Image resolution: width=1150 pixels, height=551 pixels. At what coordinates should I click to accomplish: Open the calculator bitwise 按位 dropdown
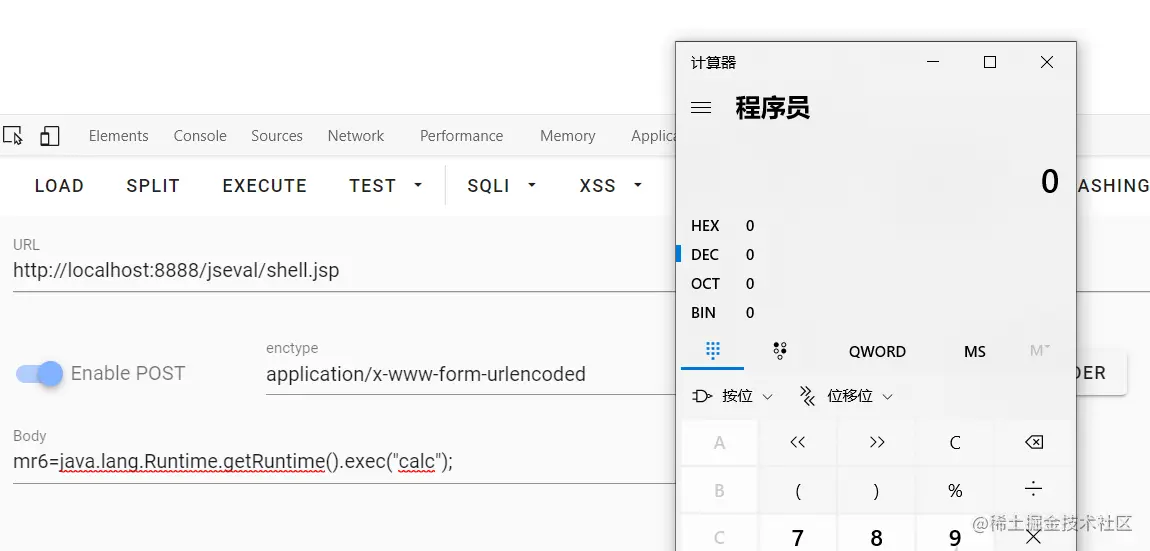pyautogui.click(x=732, y=396)
